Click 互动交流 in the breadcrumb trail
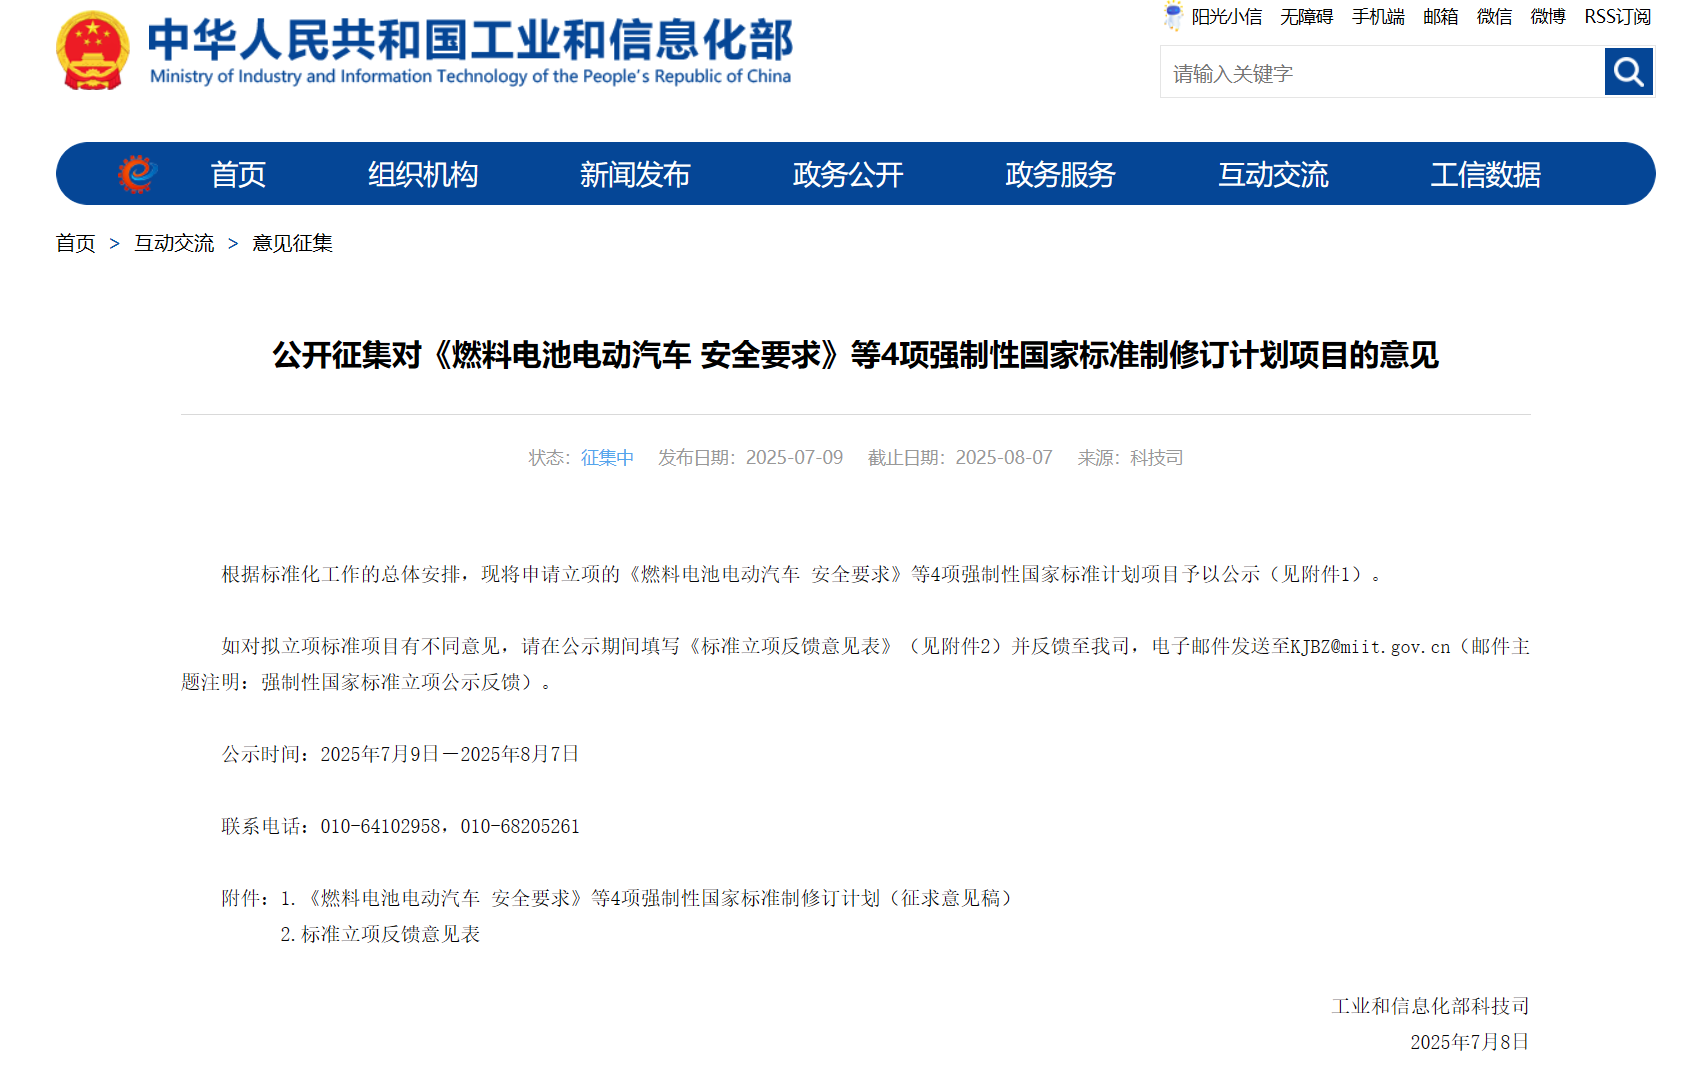1701x1073 pixels. [174, 243]
